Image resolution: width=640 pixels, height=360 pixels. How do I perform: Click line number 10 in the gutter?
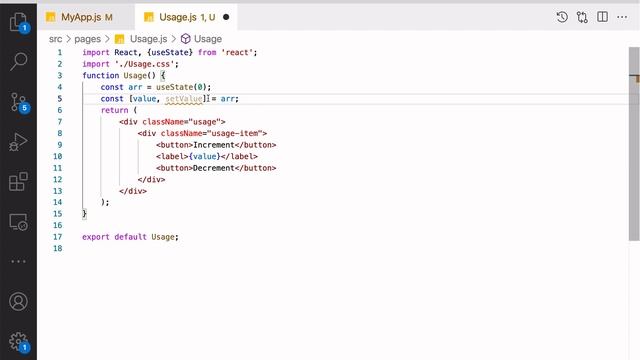pyautogui.click(x=58, y=156)
